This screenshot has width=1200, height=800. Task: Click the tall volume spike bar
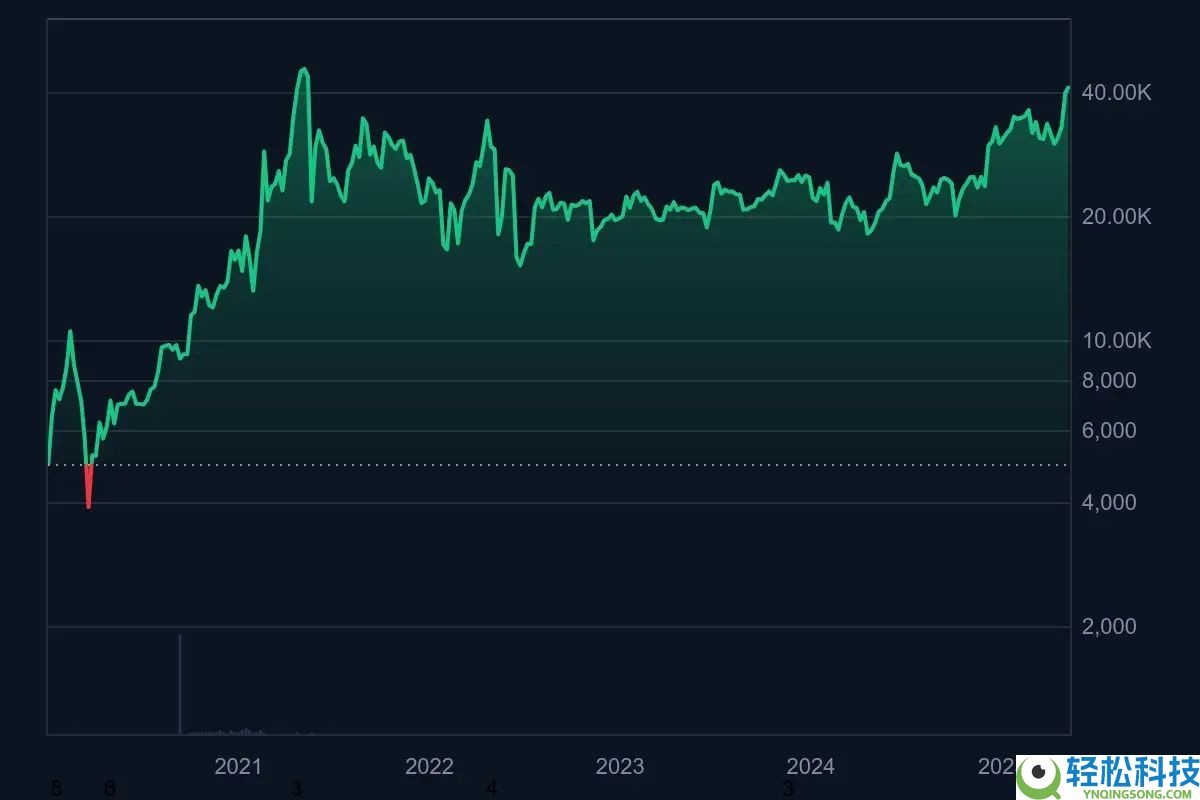point(180,684)
